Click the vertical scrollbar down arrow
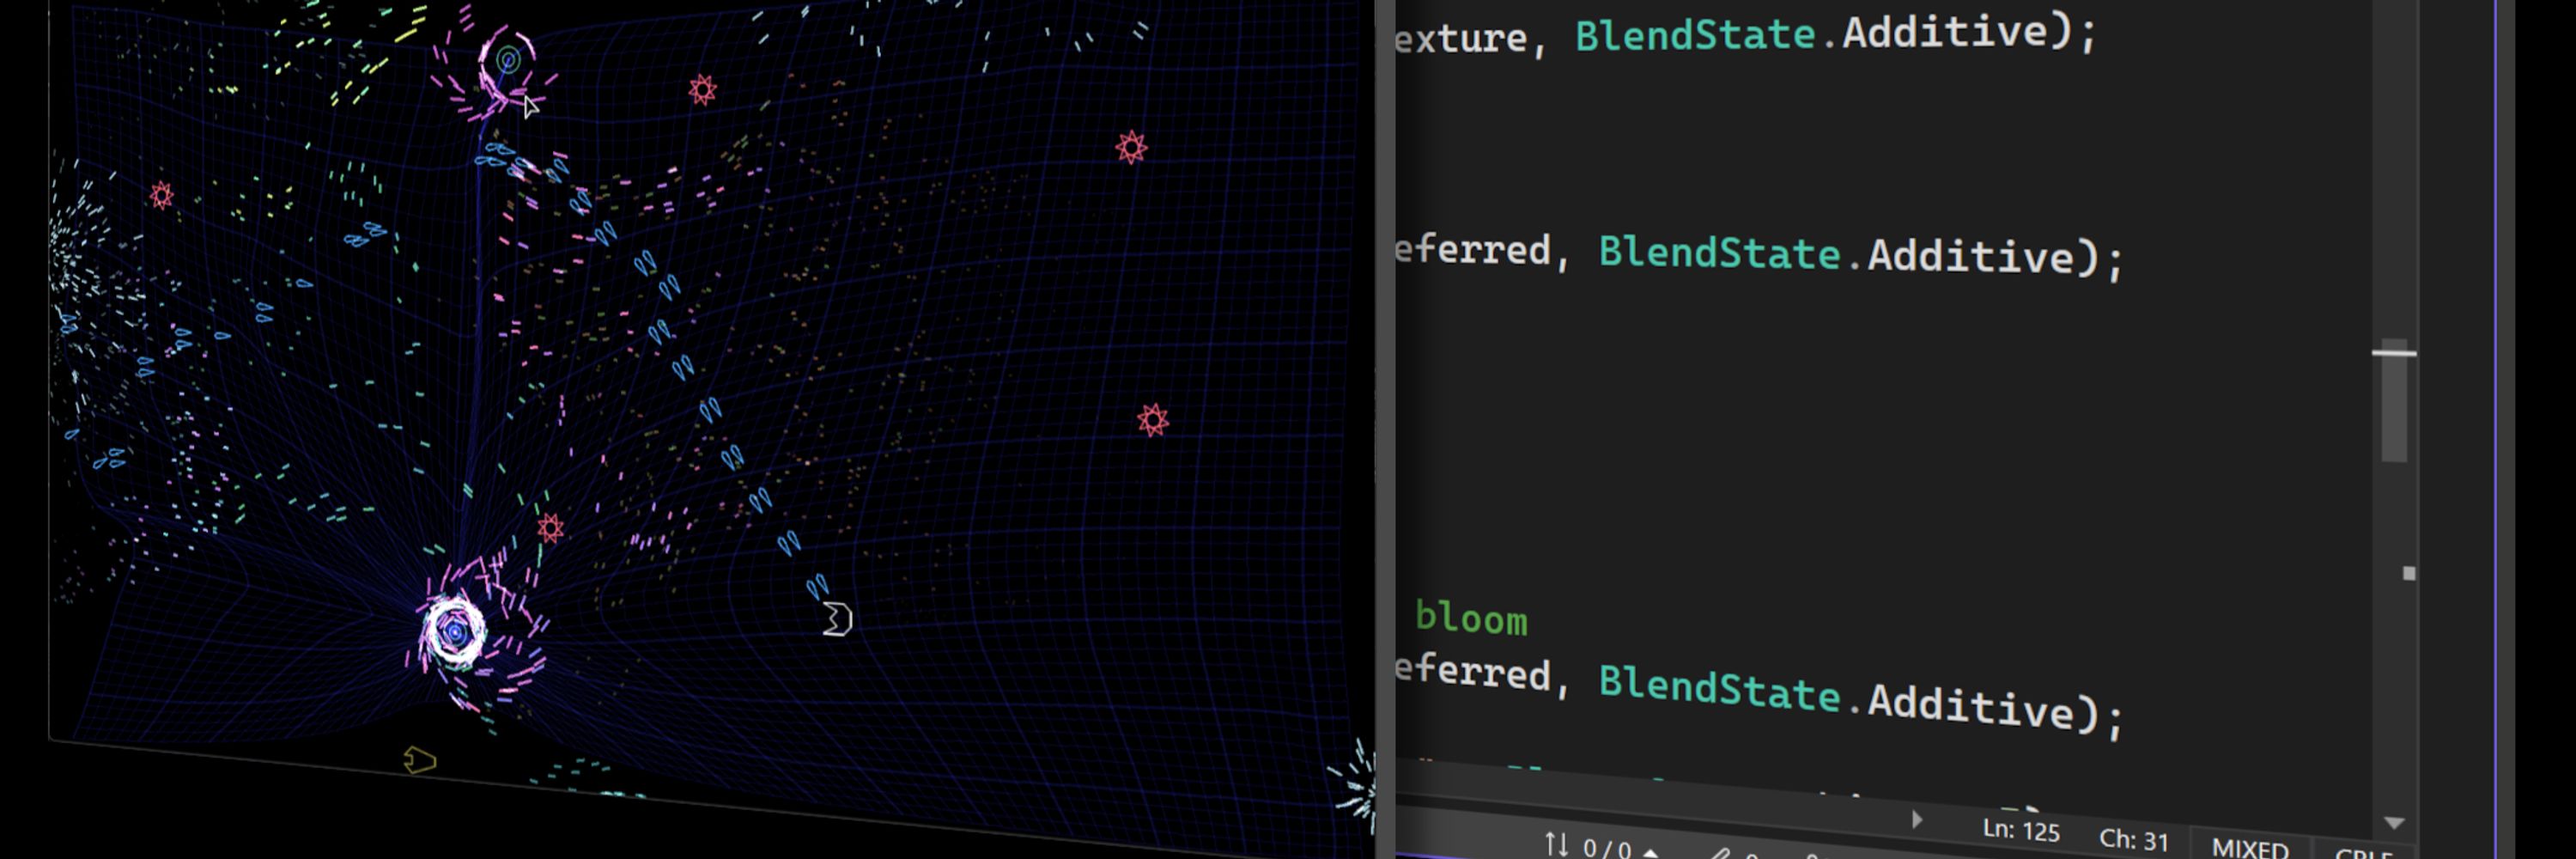Screen dimensions: 2576x859 click(x=2394, y=822)
